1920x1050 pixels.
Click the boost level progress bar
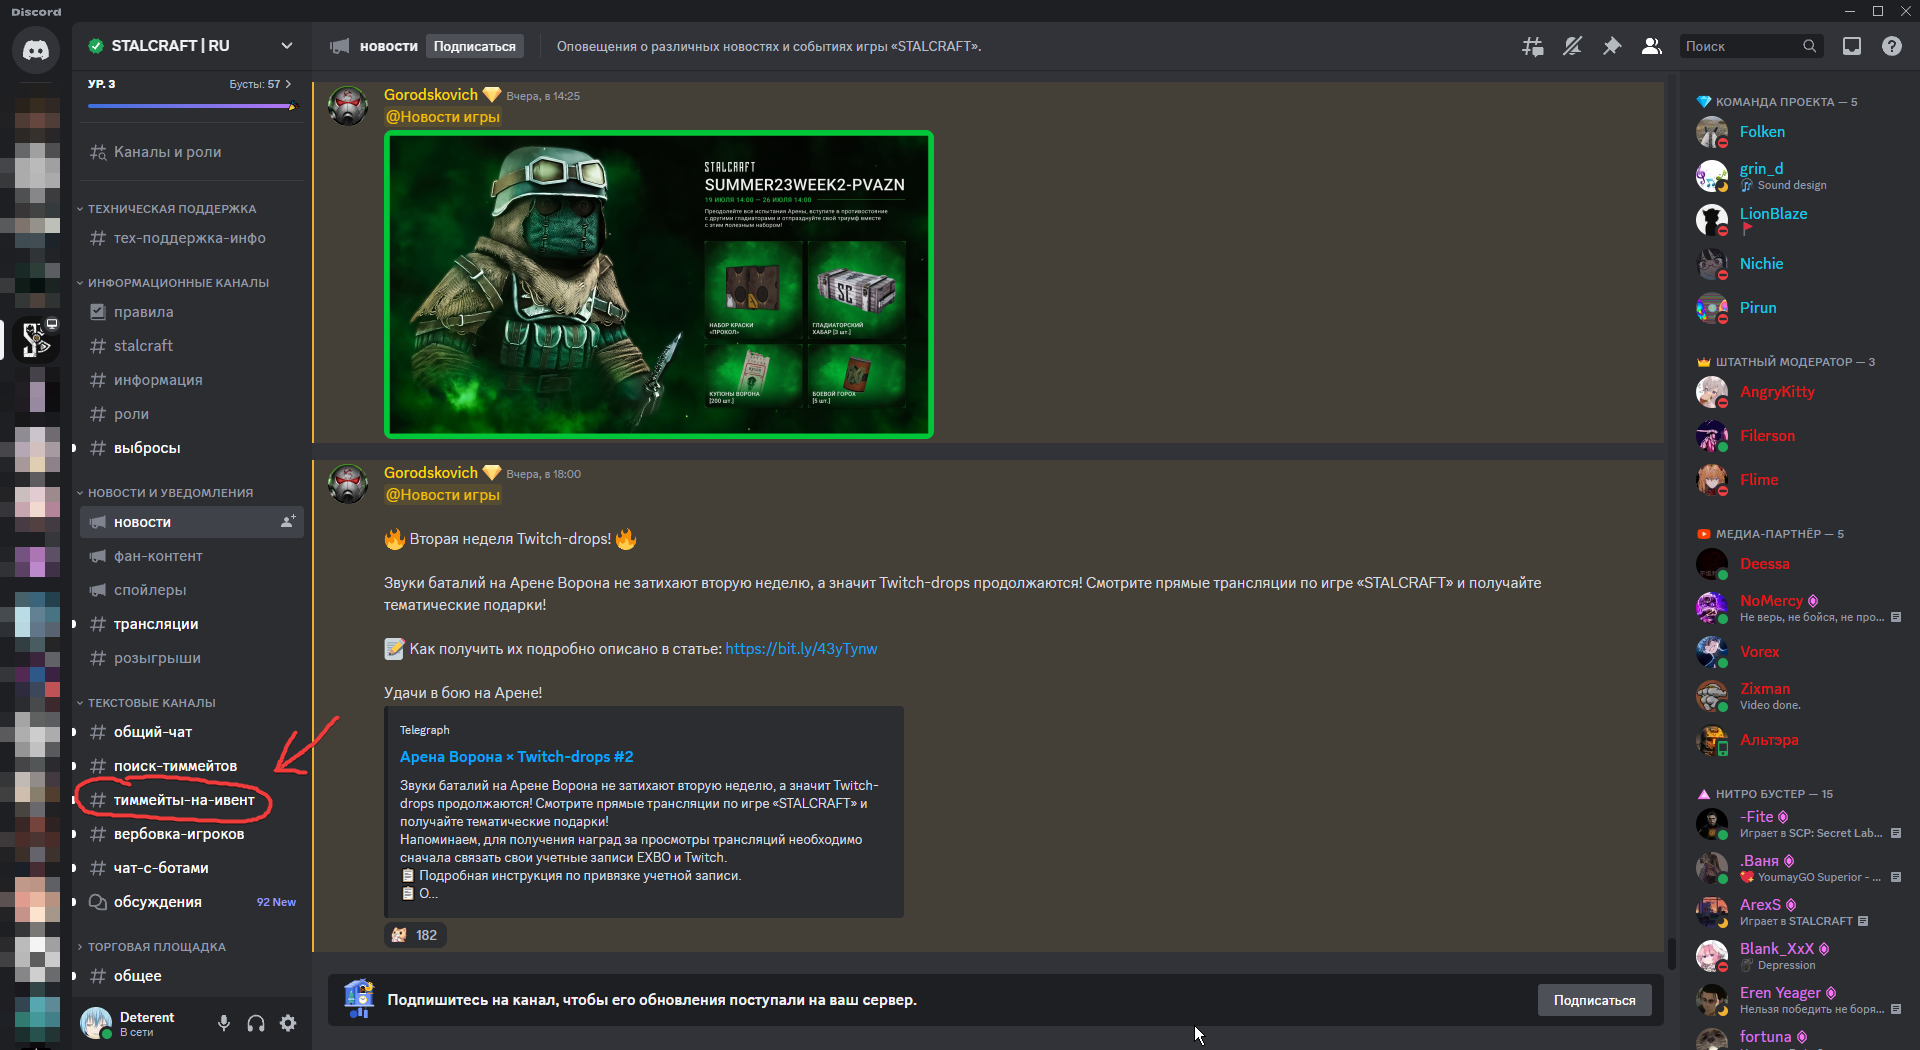coord(191,106)
